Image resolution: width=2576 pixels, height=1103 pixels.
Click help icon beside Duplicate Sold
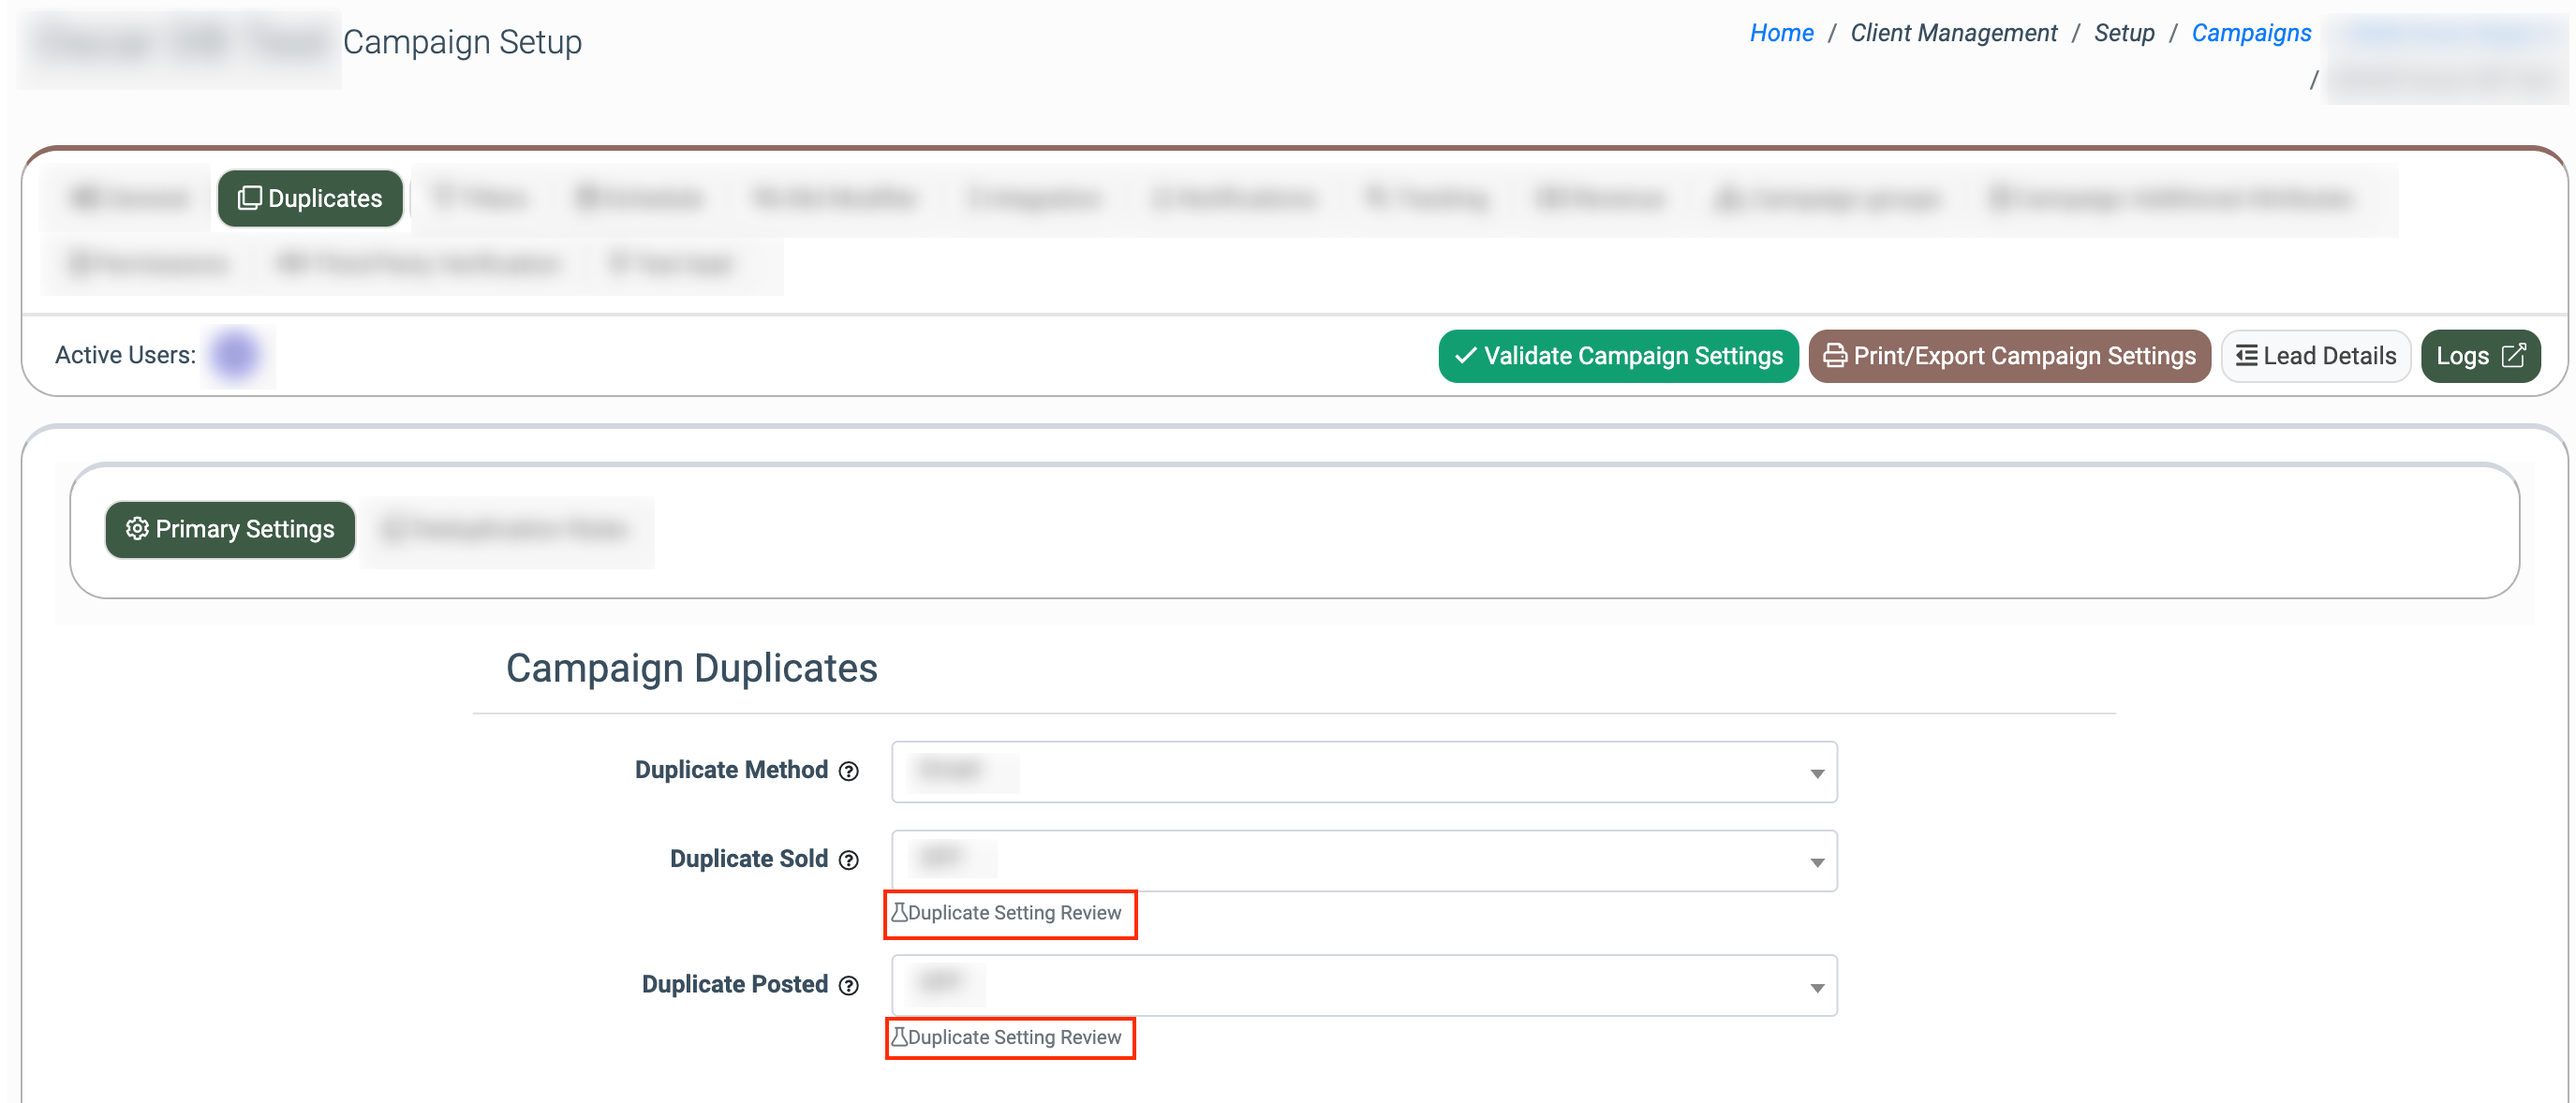848,860
